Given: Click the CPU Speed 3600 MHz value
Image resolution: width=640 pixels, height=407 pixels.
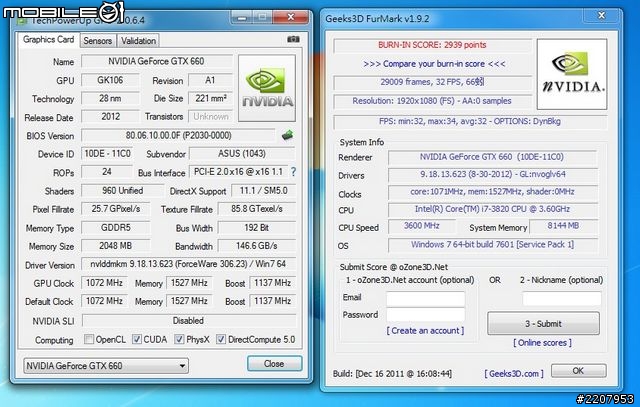Looking at the screenshot, I should pyautogui.click(x=422, y=226).
